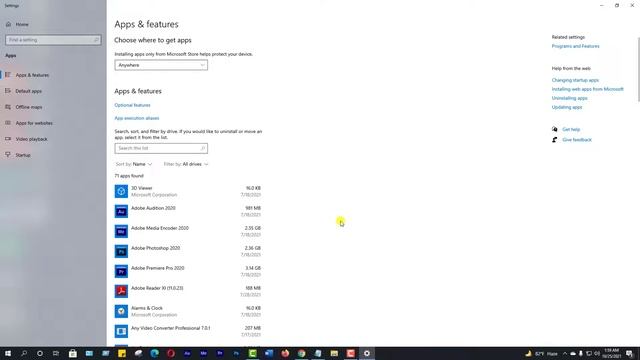Click the Settings window vertical scrollbar
The image size is (640, 360).
638,69
